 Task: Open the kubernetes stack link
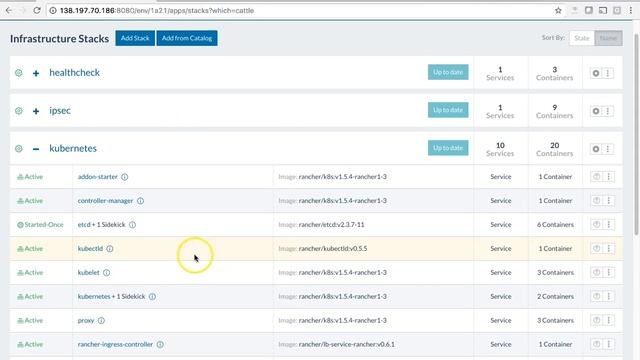point(73,149)
